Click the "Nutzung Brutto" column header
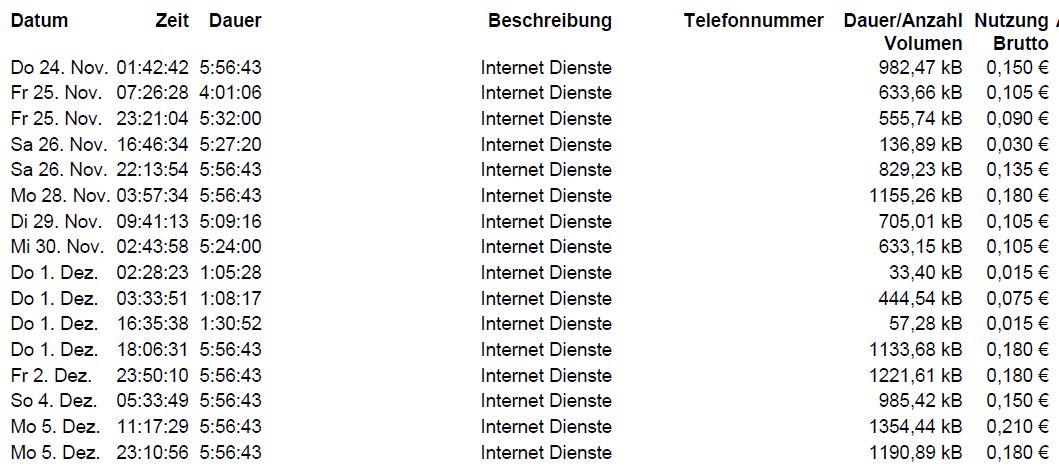 click(1014, 32)
